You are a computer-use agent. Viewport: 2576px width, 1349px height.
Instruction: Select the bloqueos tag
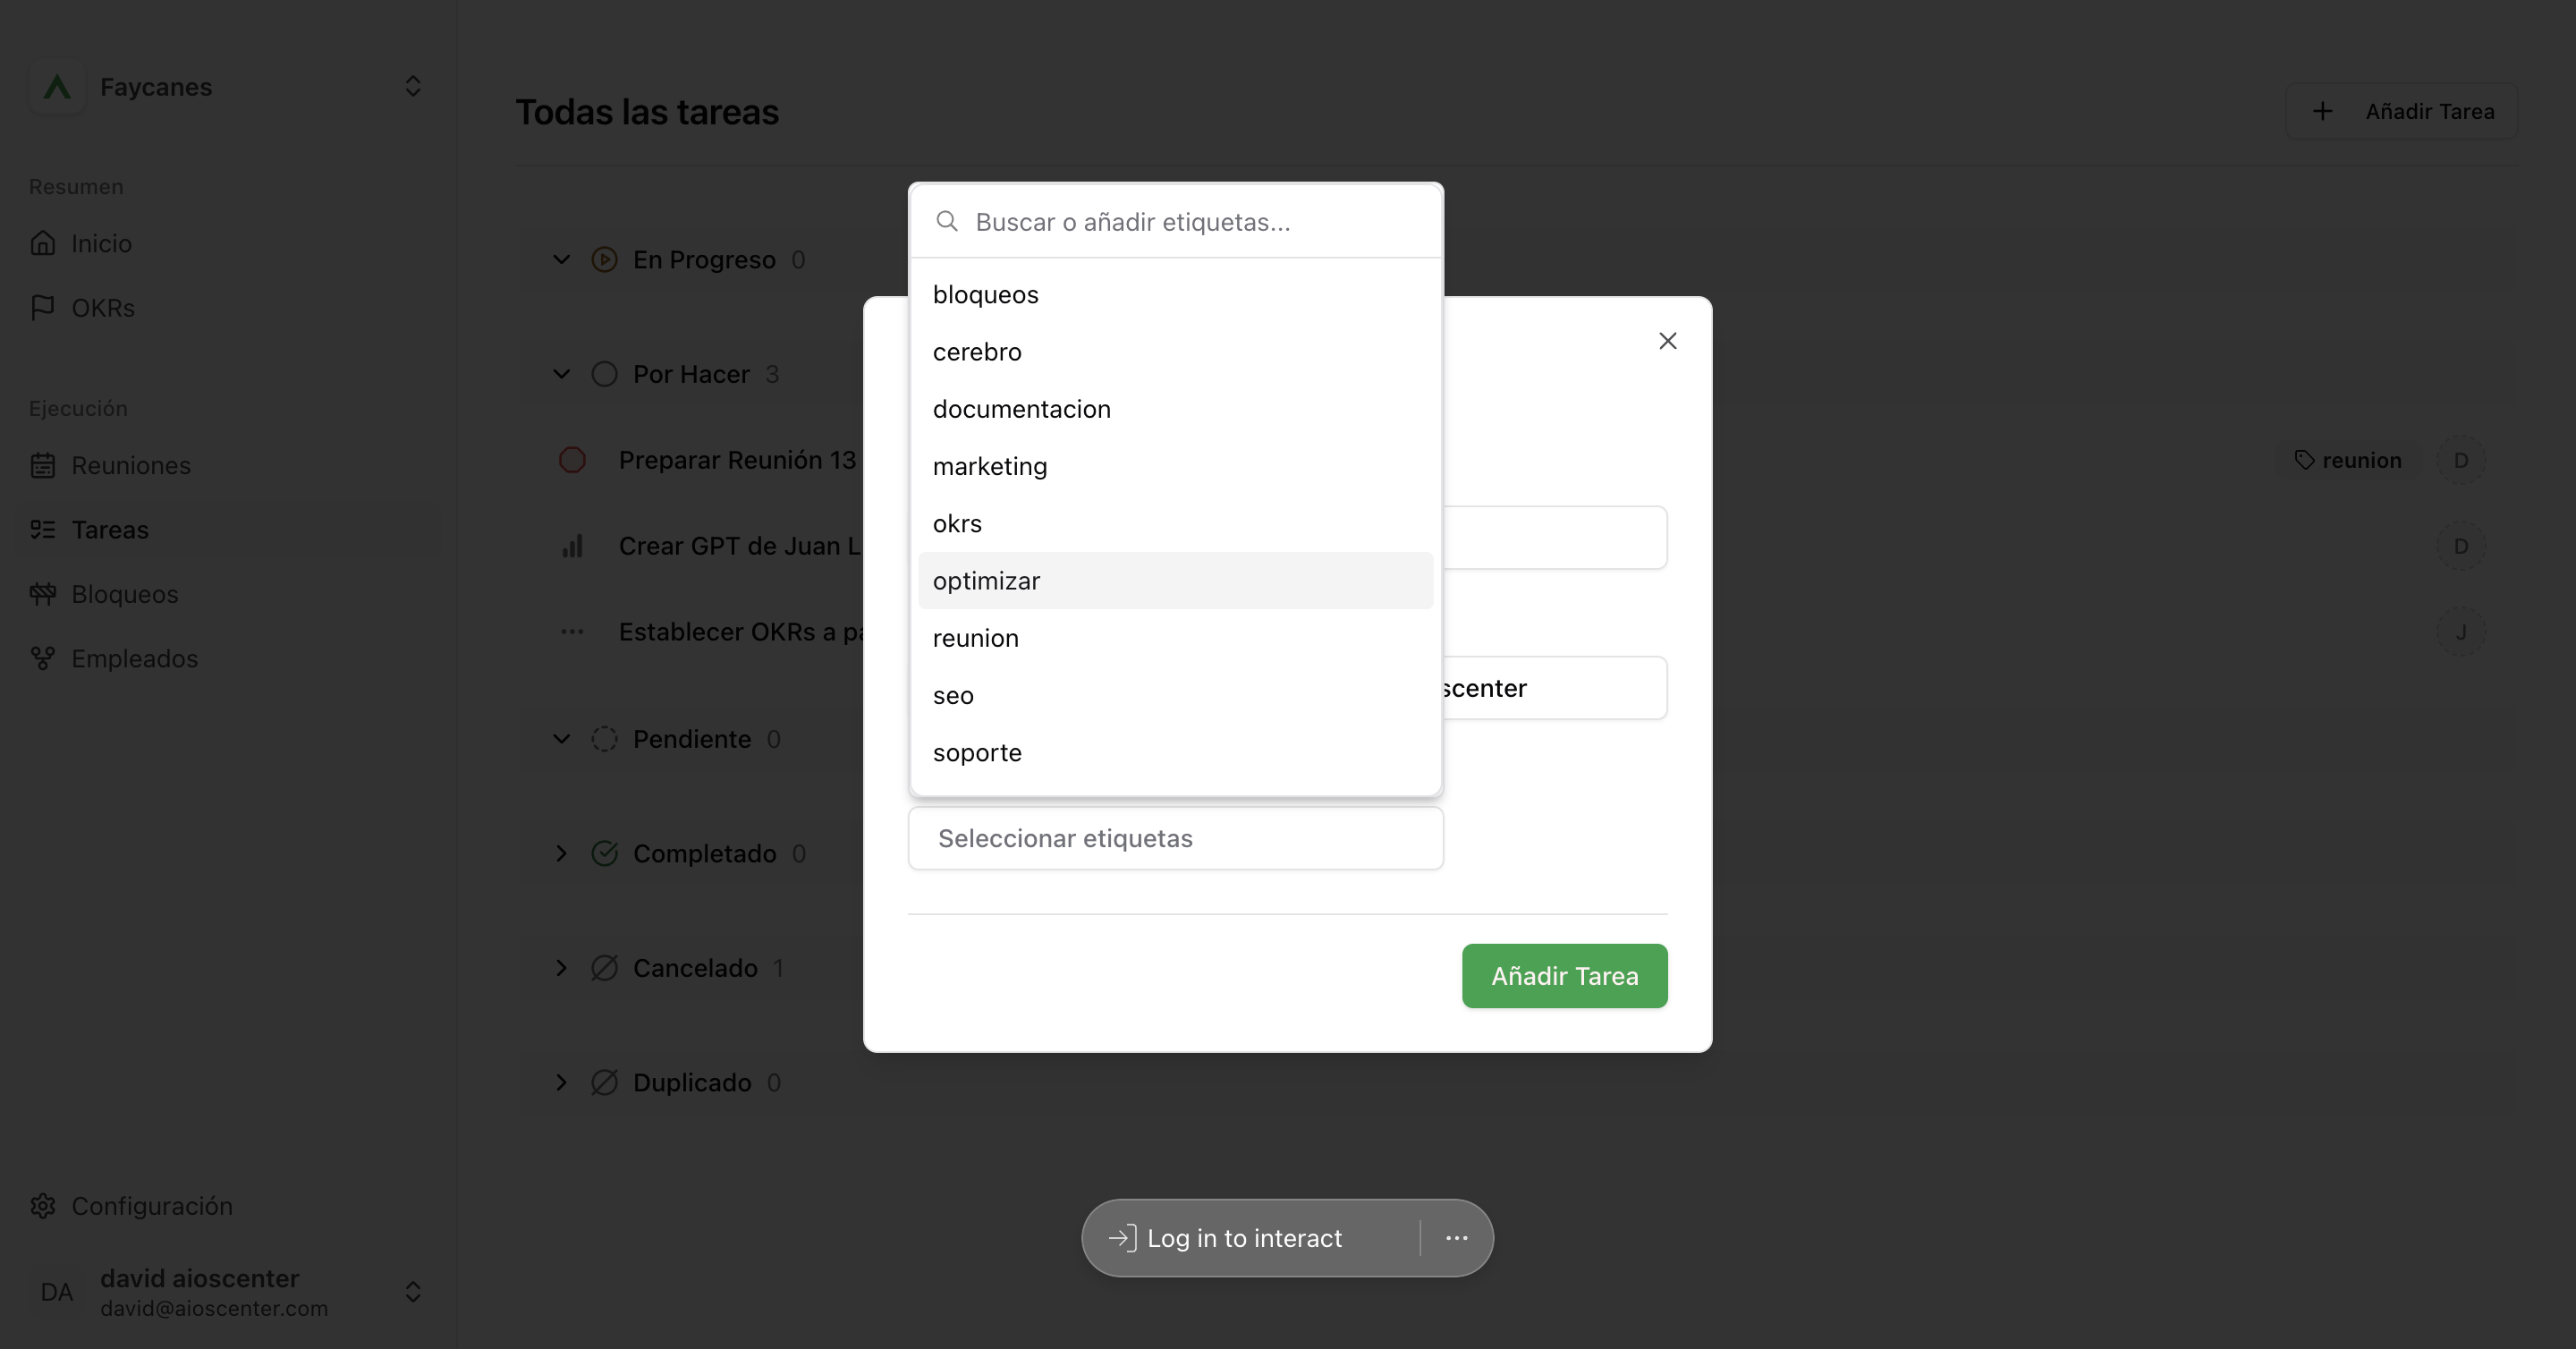pyautogui.click(x=1176, y=295)
